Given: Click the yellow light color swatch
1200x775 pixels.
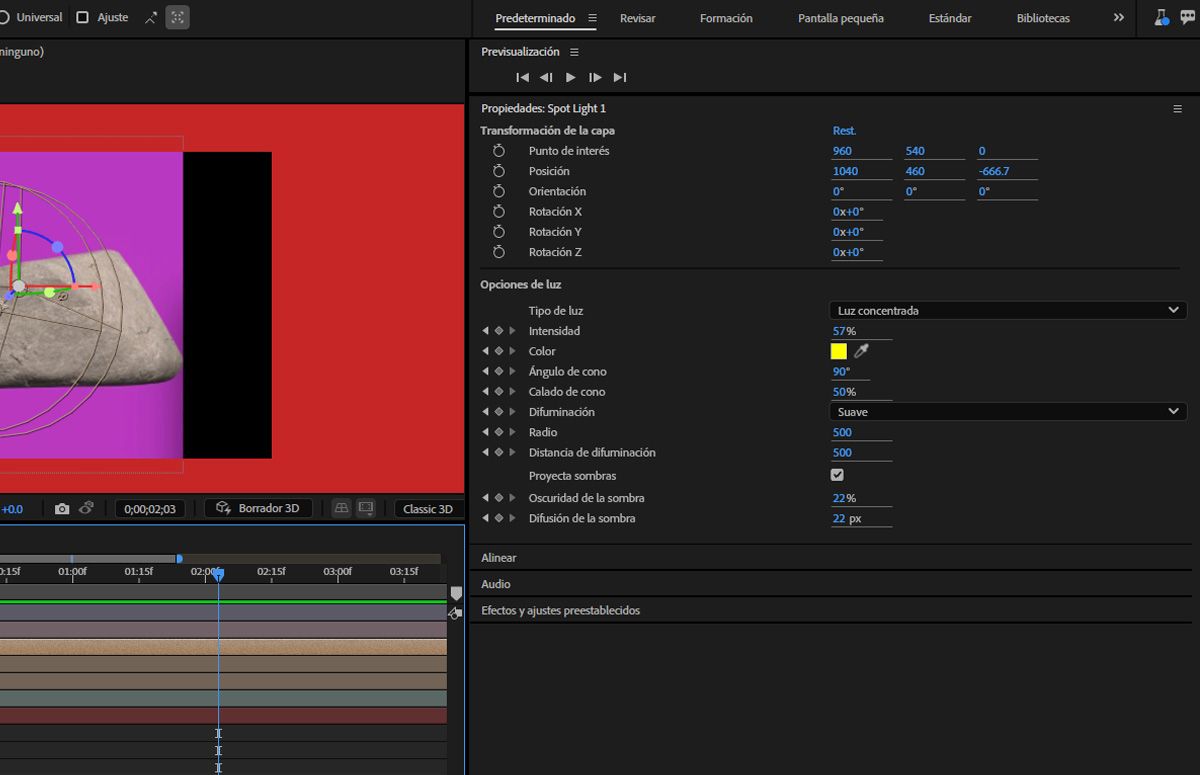Looking at the screenshot, I should pos(839,351).
